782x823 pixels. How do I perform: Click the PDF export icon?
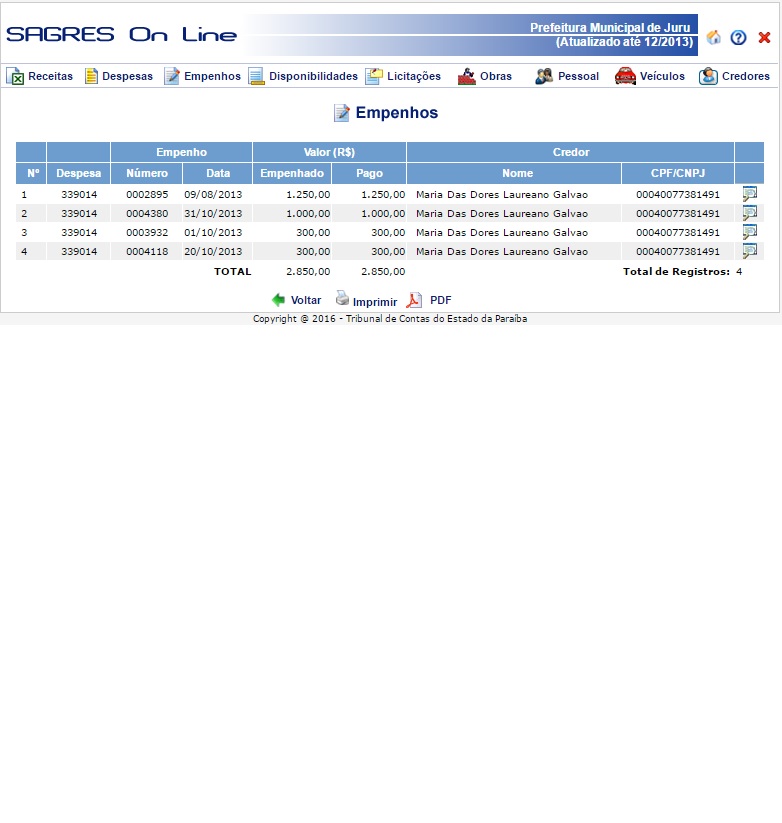(x=414, y=300)
